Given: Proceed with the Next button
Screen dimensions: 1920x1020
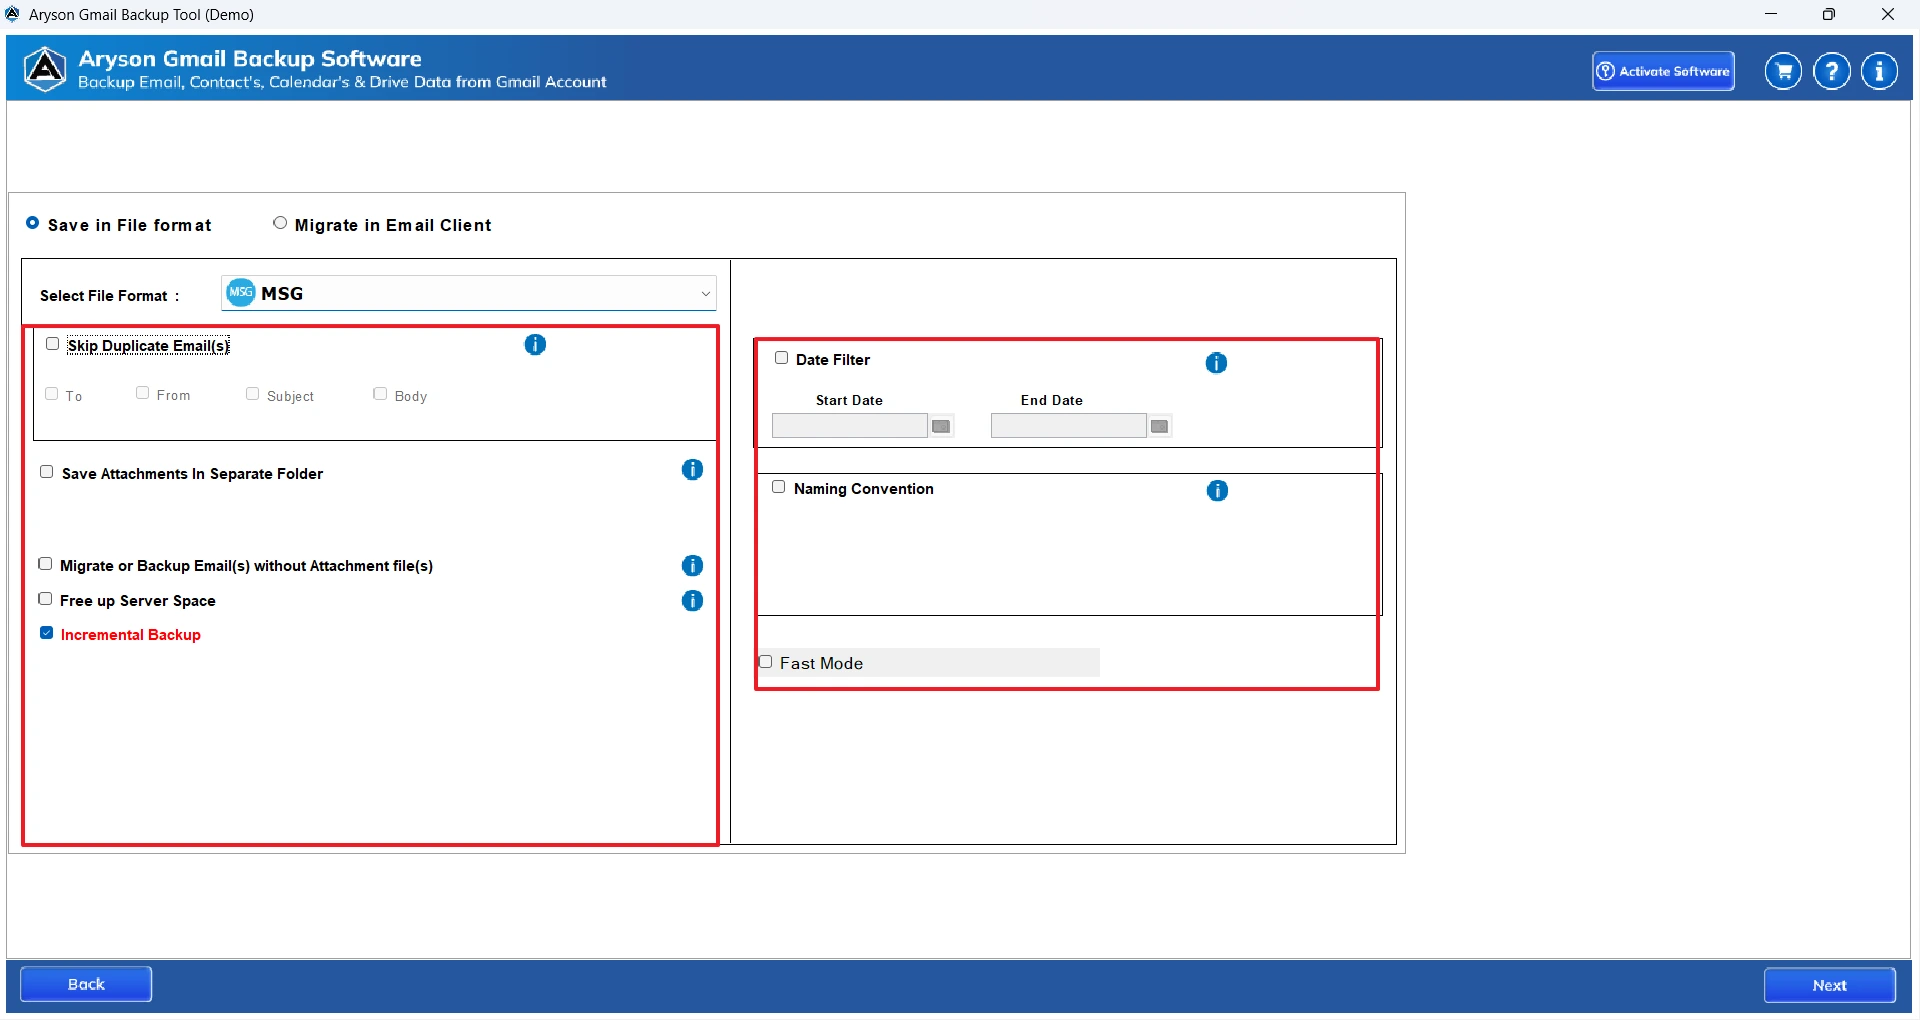Looking at the screenshot, I should pyautogui.click(x=1830, y=985).
